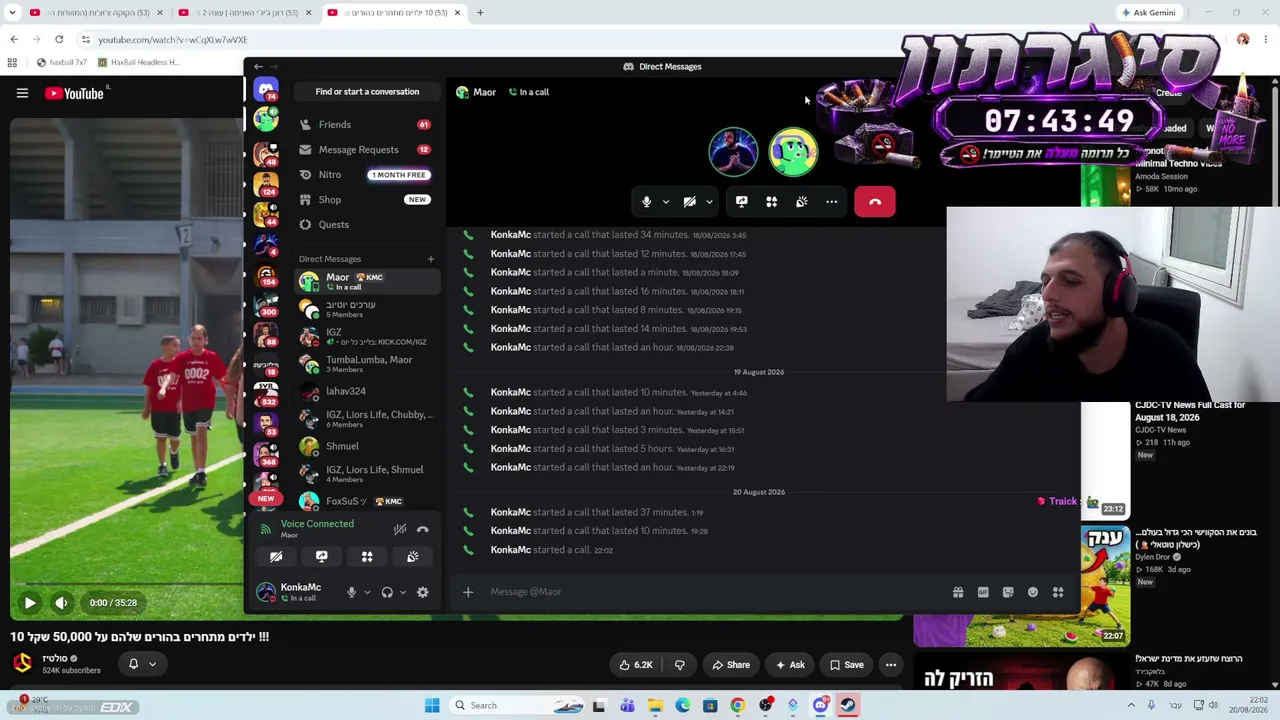Open input device options in user panel
This screenshot has width=1280, height=720.
pos(367,592)
